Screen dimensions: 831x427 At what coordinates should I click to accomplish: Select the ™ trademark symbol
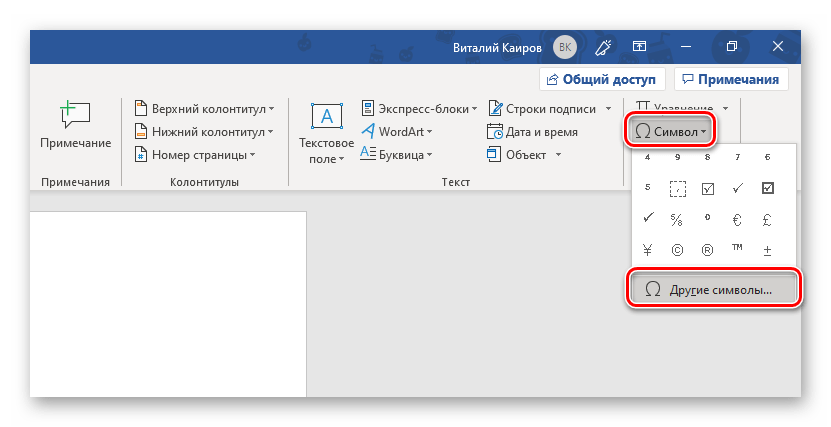coord(737,250)
